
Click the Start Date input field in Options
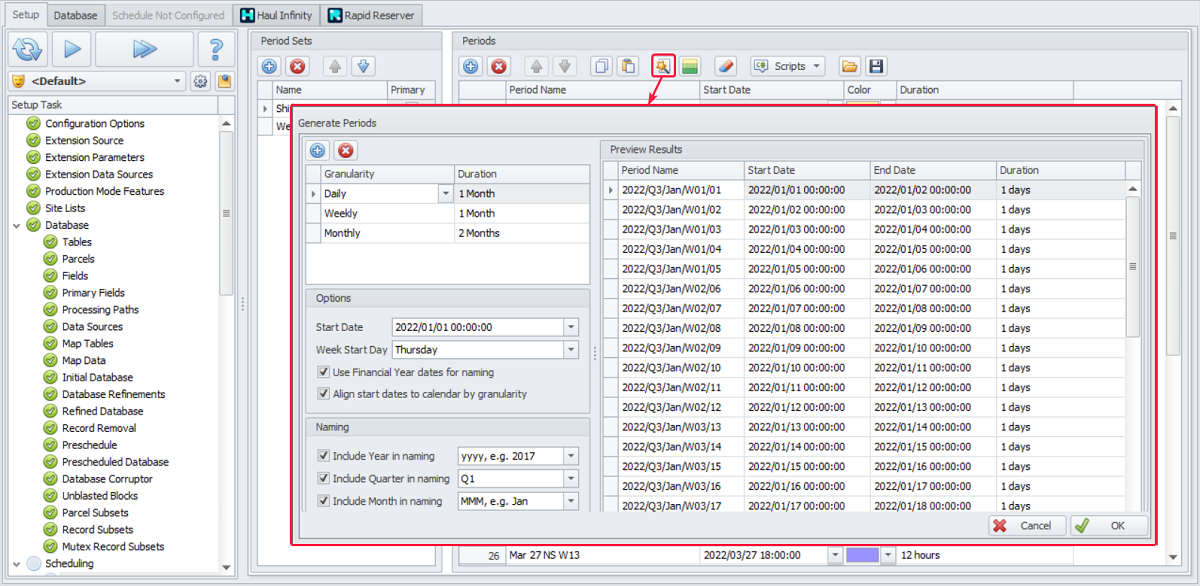(477, 327)
